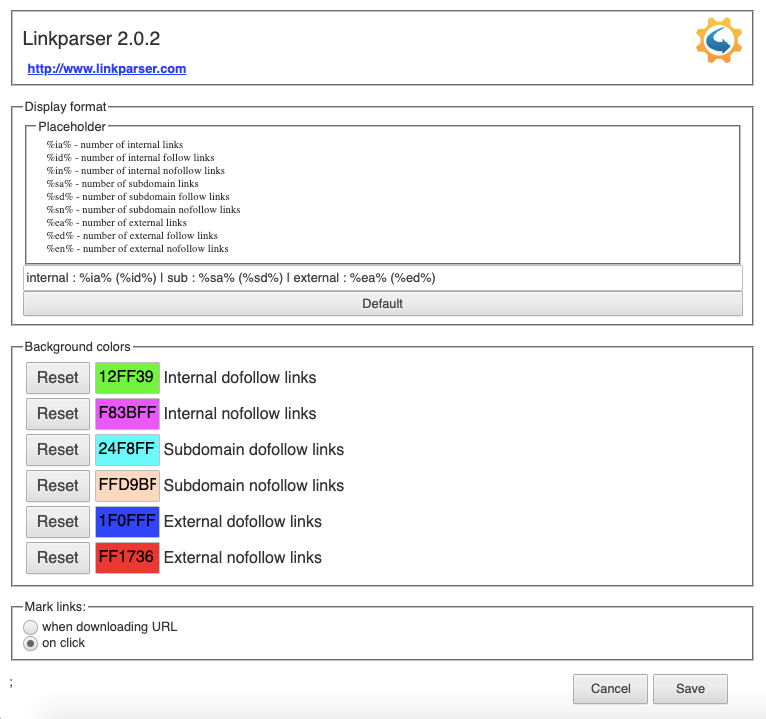Viewport: 766px width, 719px height.
Task: Reset the External nofollow links color
Action: tap(58, 558)
